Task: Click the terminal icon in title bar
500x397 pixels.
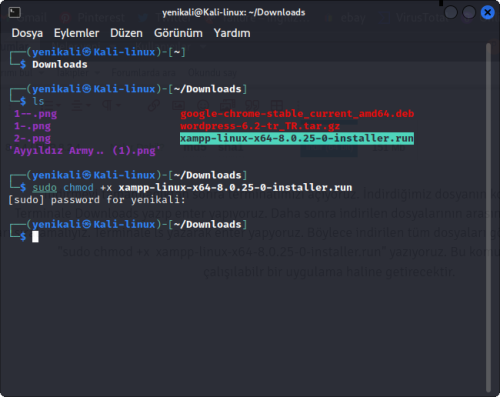Action: tap(14, 13)
